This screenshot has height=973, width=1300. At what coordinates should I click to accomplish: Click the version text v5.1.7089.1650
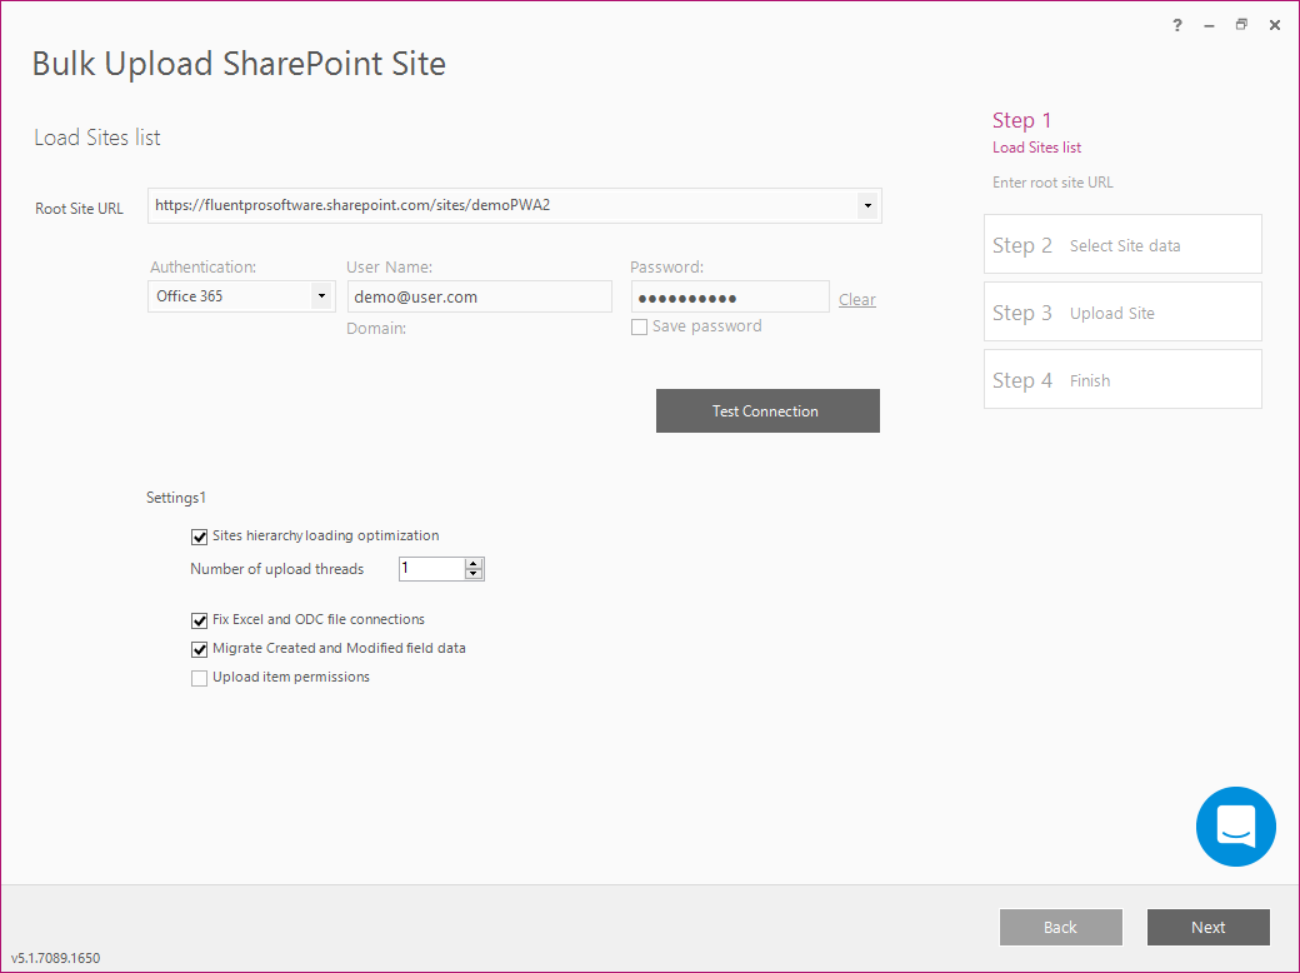[x=56, y=958]
